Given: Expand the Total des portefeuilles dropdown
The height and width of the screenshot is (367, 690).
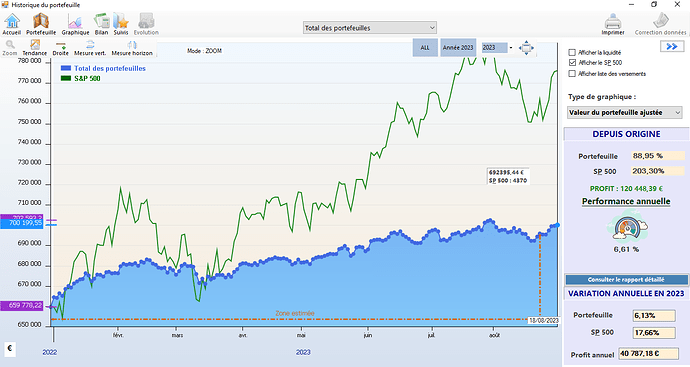Looking at the screenshot, I should pos(370,28).
